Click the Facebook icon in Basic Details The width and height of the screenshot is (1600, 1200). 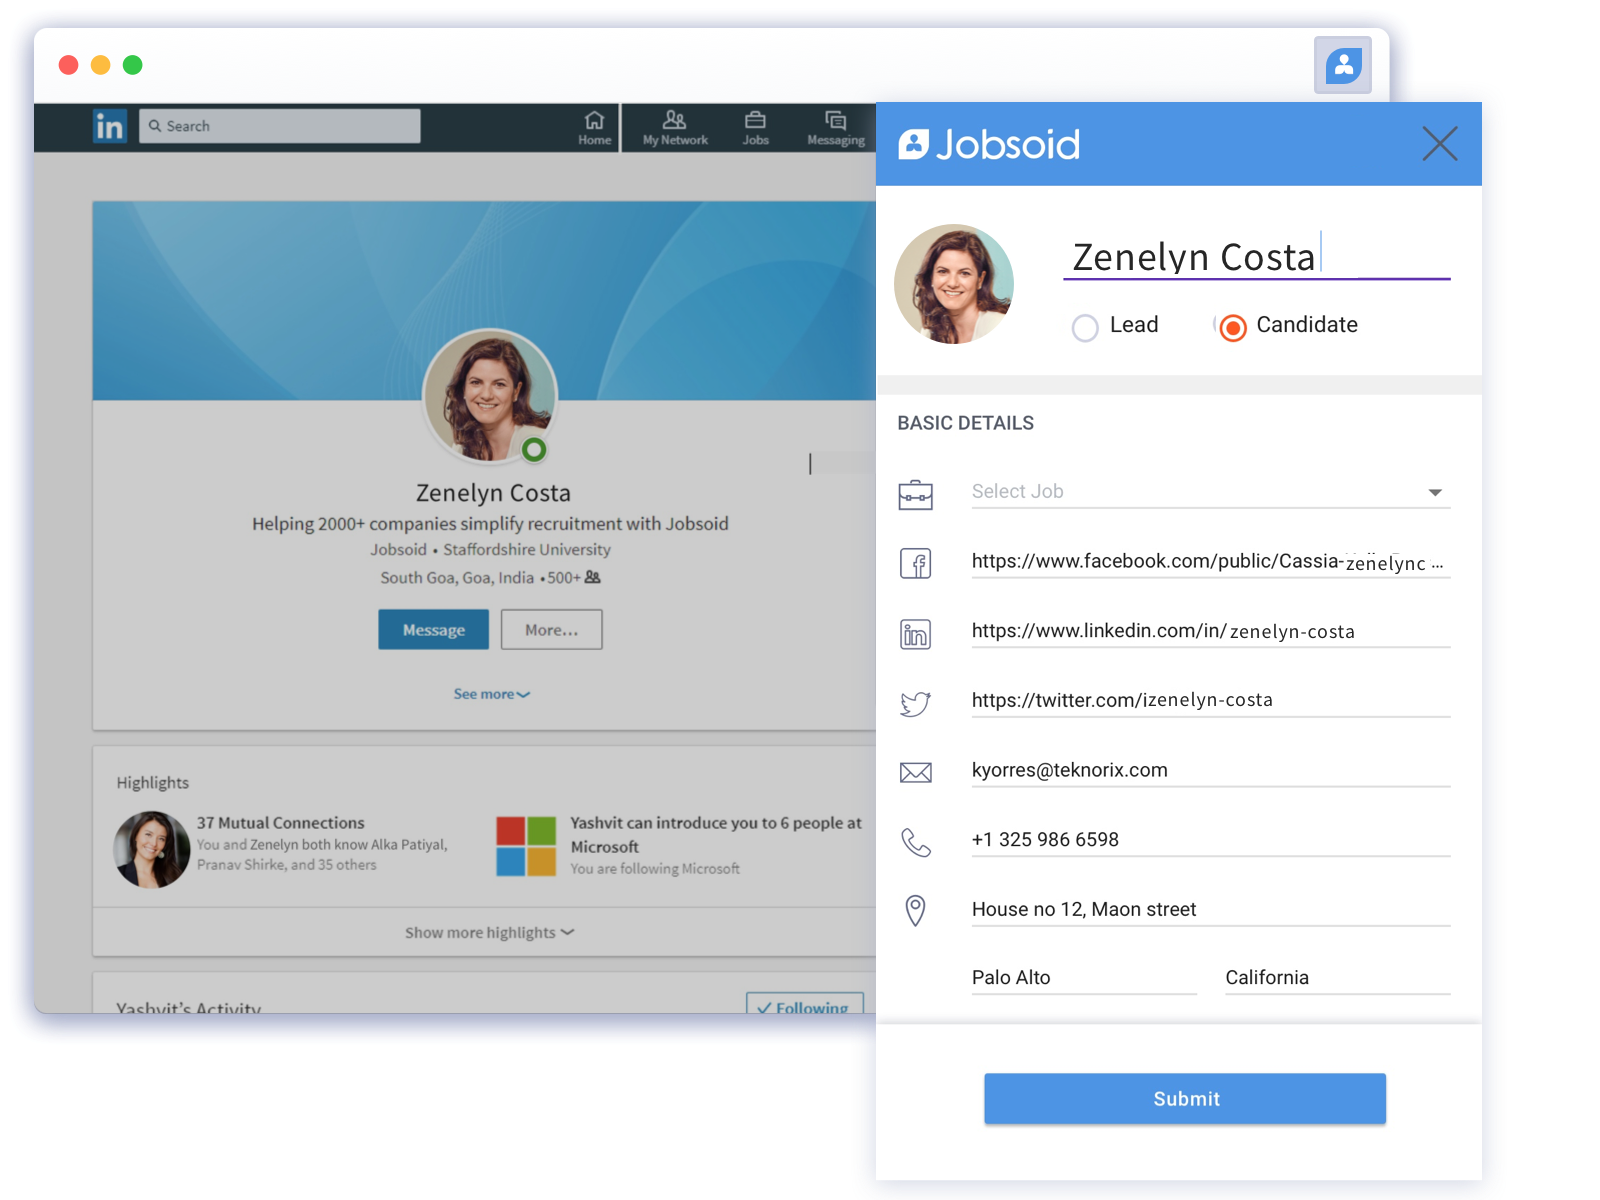click(x=915, y=564)
